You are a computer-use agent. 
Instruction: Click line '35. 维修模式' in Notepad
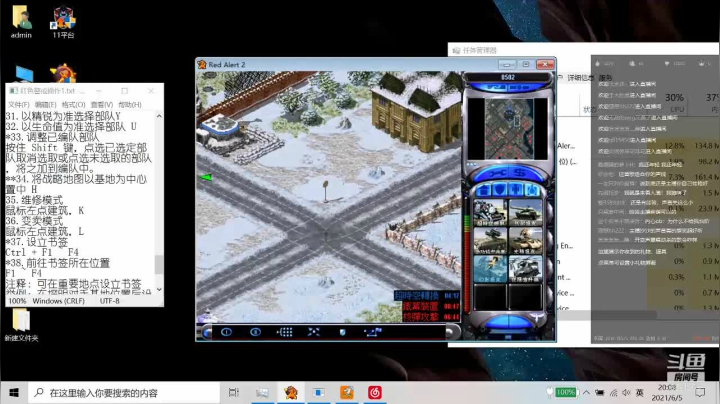pyautogui.click(x=34, y=200)
